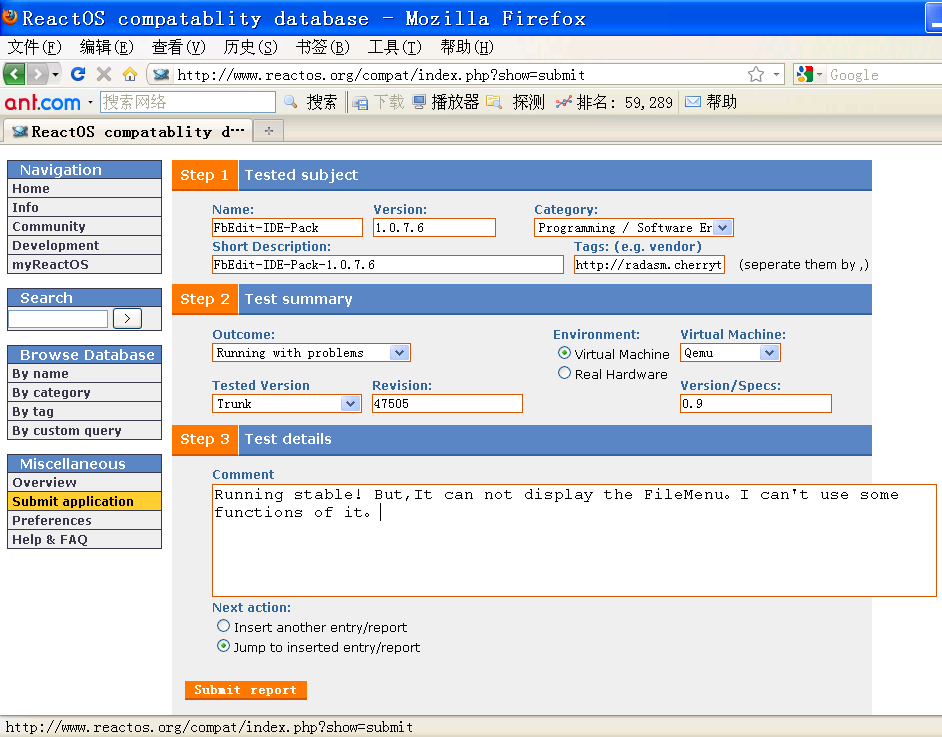Click the ant.com ranking chart icon
The height and width of the screenshot is (737, 942).
(x=564, y=102)
